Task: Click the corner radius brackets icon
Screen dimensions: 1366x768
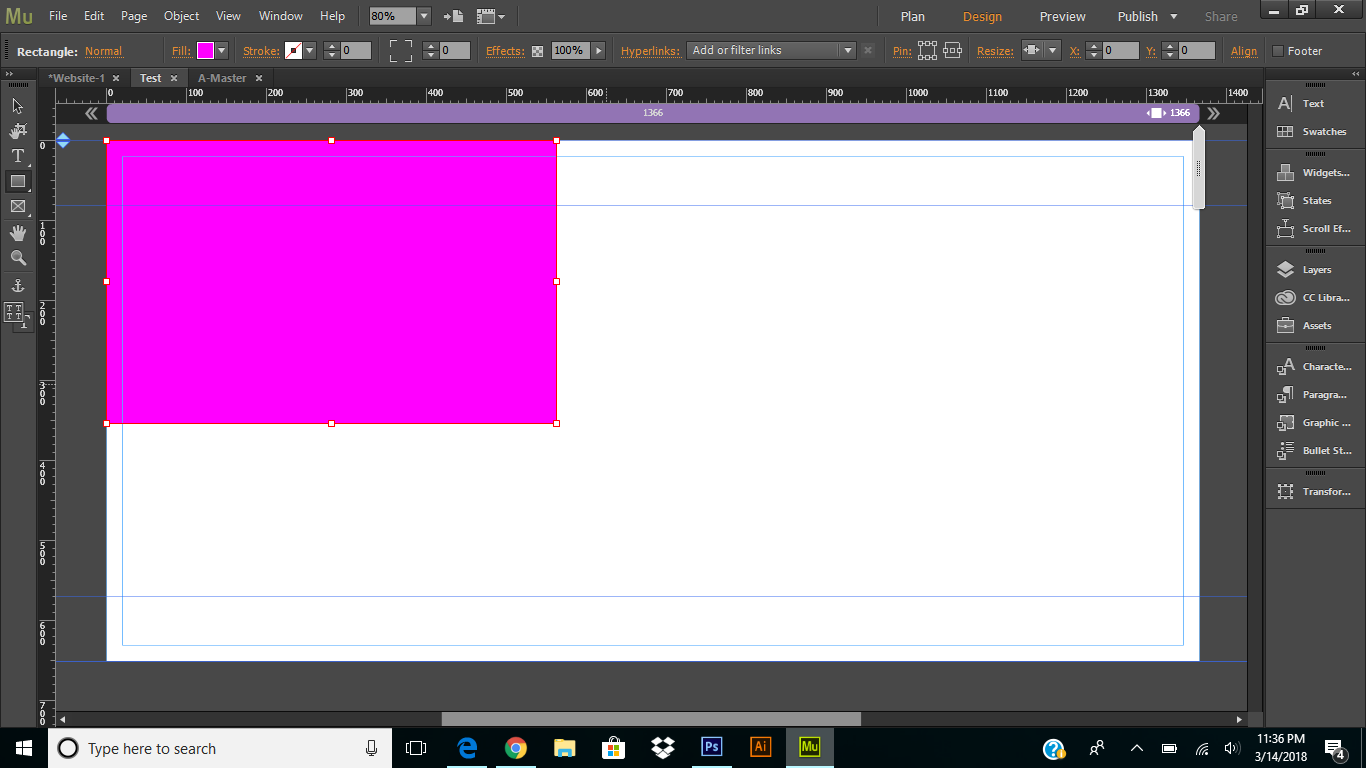Action: [400, 50]
